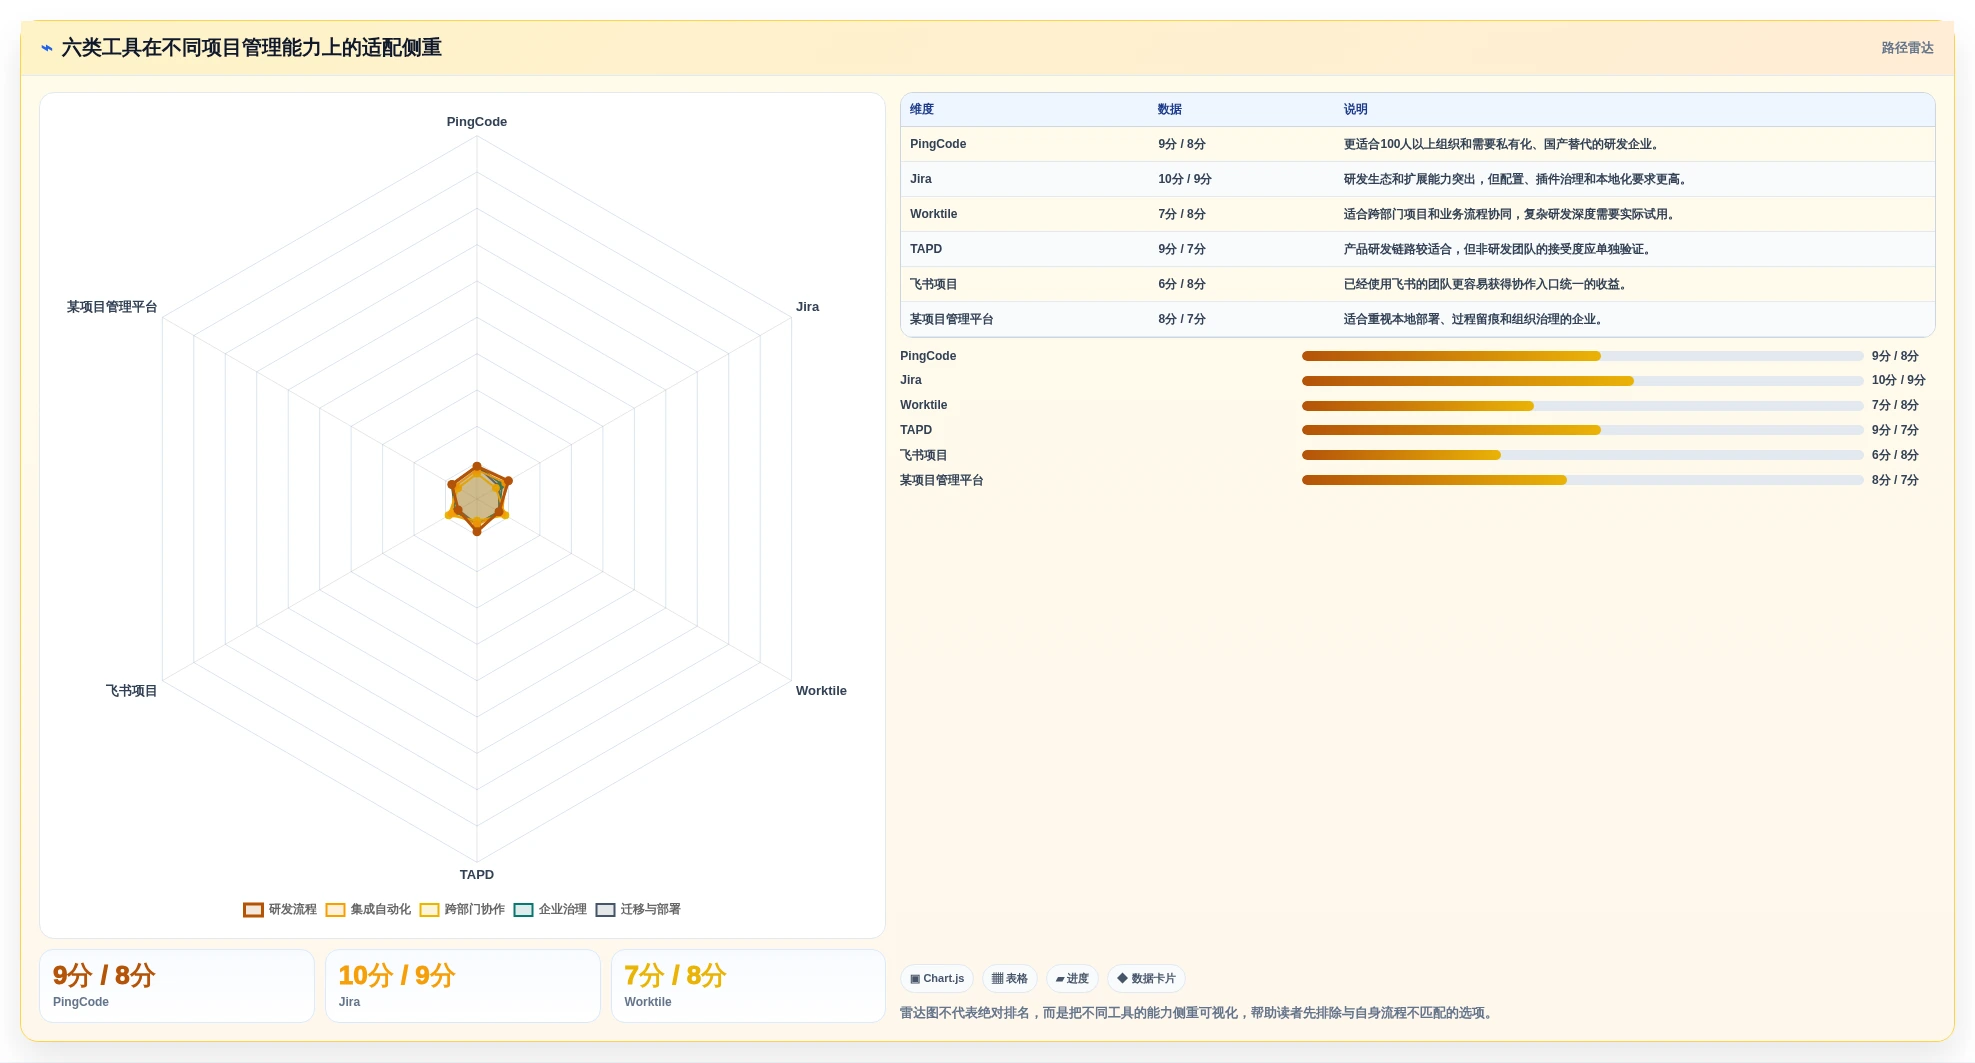
Task: Click the 表格 tag chip
Action: coord(1010,979)
